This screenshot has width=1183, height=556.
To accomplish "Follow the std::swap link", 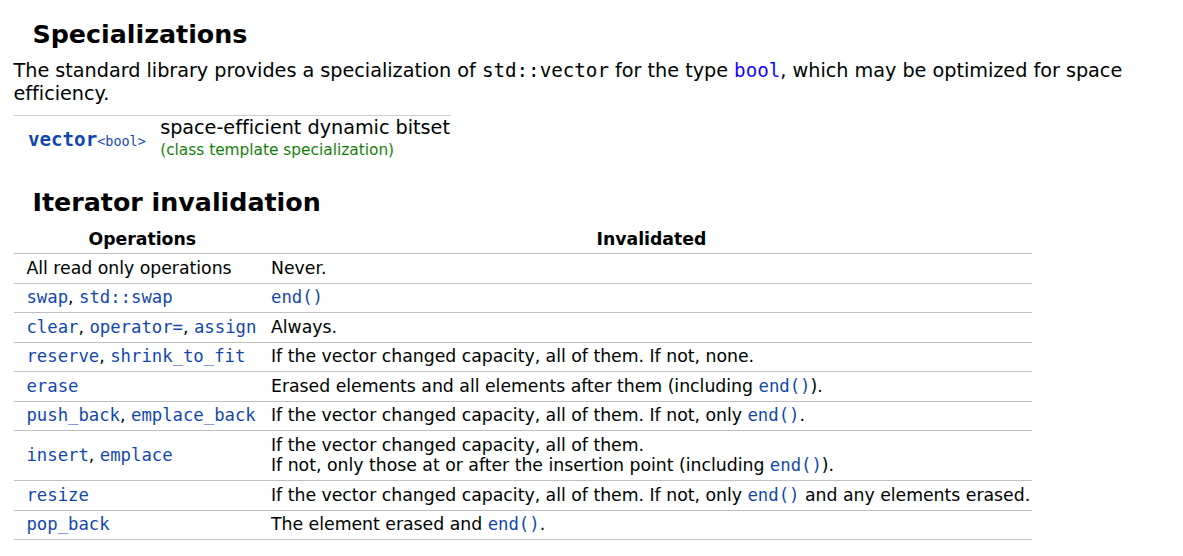I will coord(126,297).
